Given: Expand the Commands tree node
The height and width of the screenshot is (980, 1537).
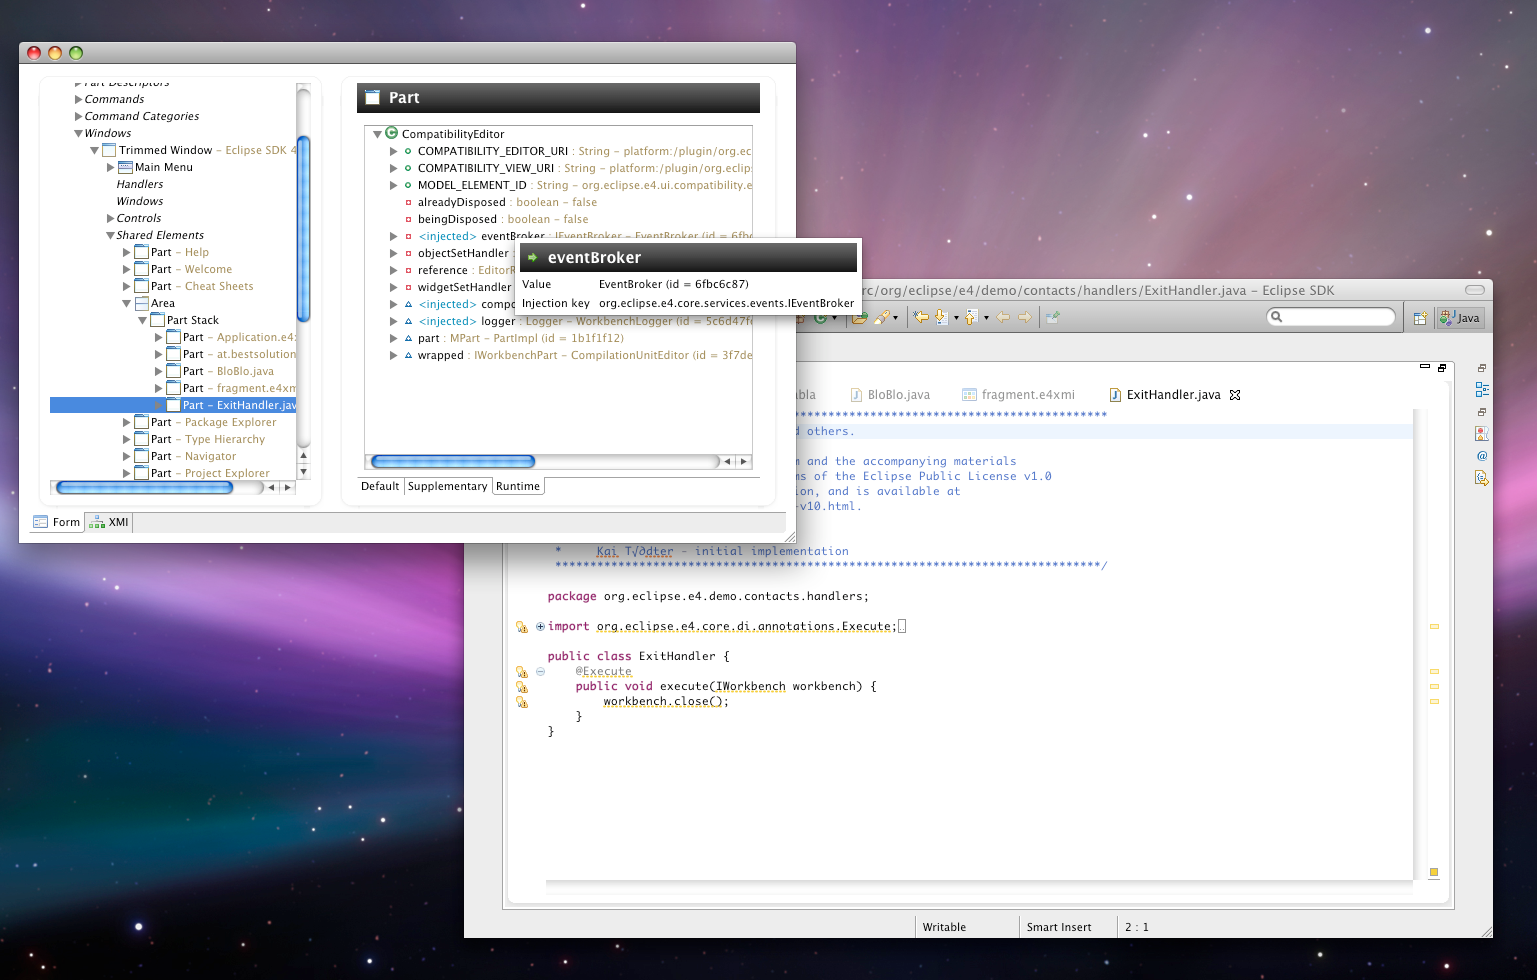Looking at the screenshot, I should (78, 100).
